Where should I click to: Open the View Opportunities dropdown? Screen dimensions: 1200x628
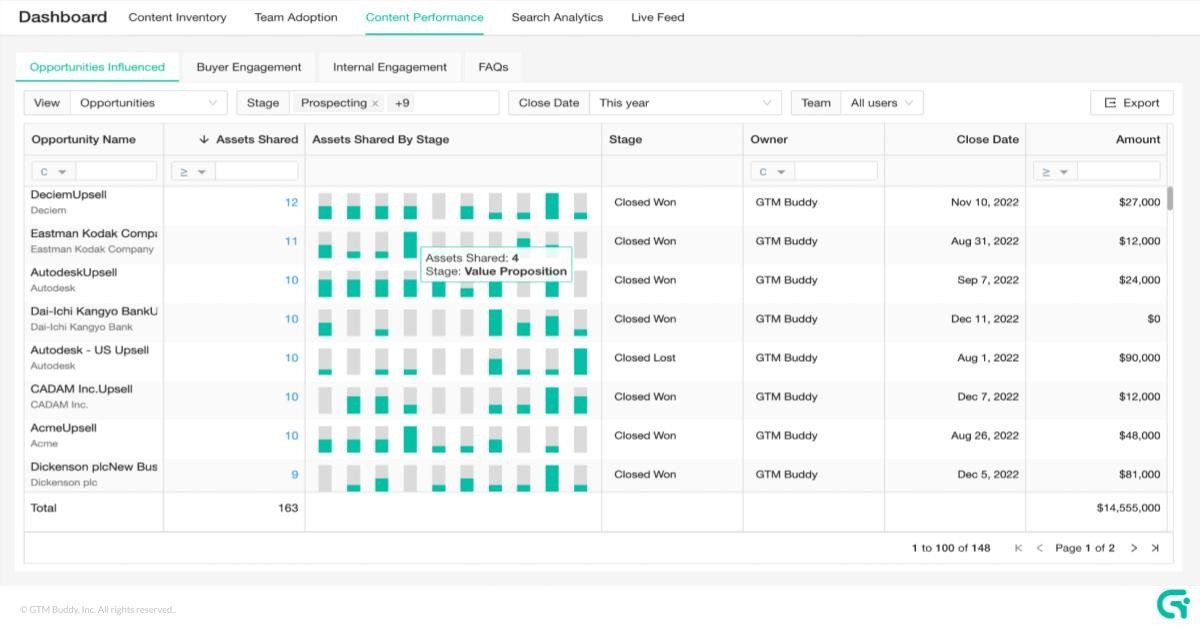150,102
